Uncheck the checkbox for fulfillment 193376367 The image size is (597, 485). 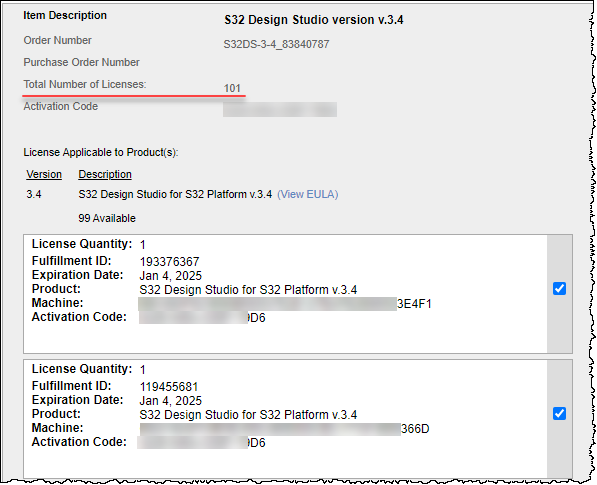click(x=559, y=289)
